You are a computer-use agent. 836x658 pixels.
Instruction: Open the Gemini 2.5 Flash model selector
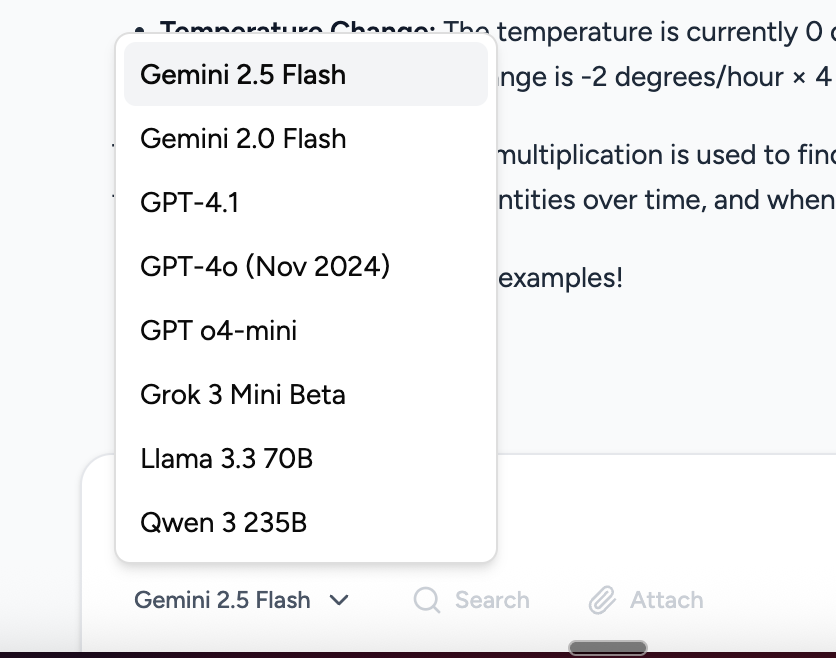point(222,600)
